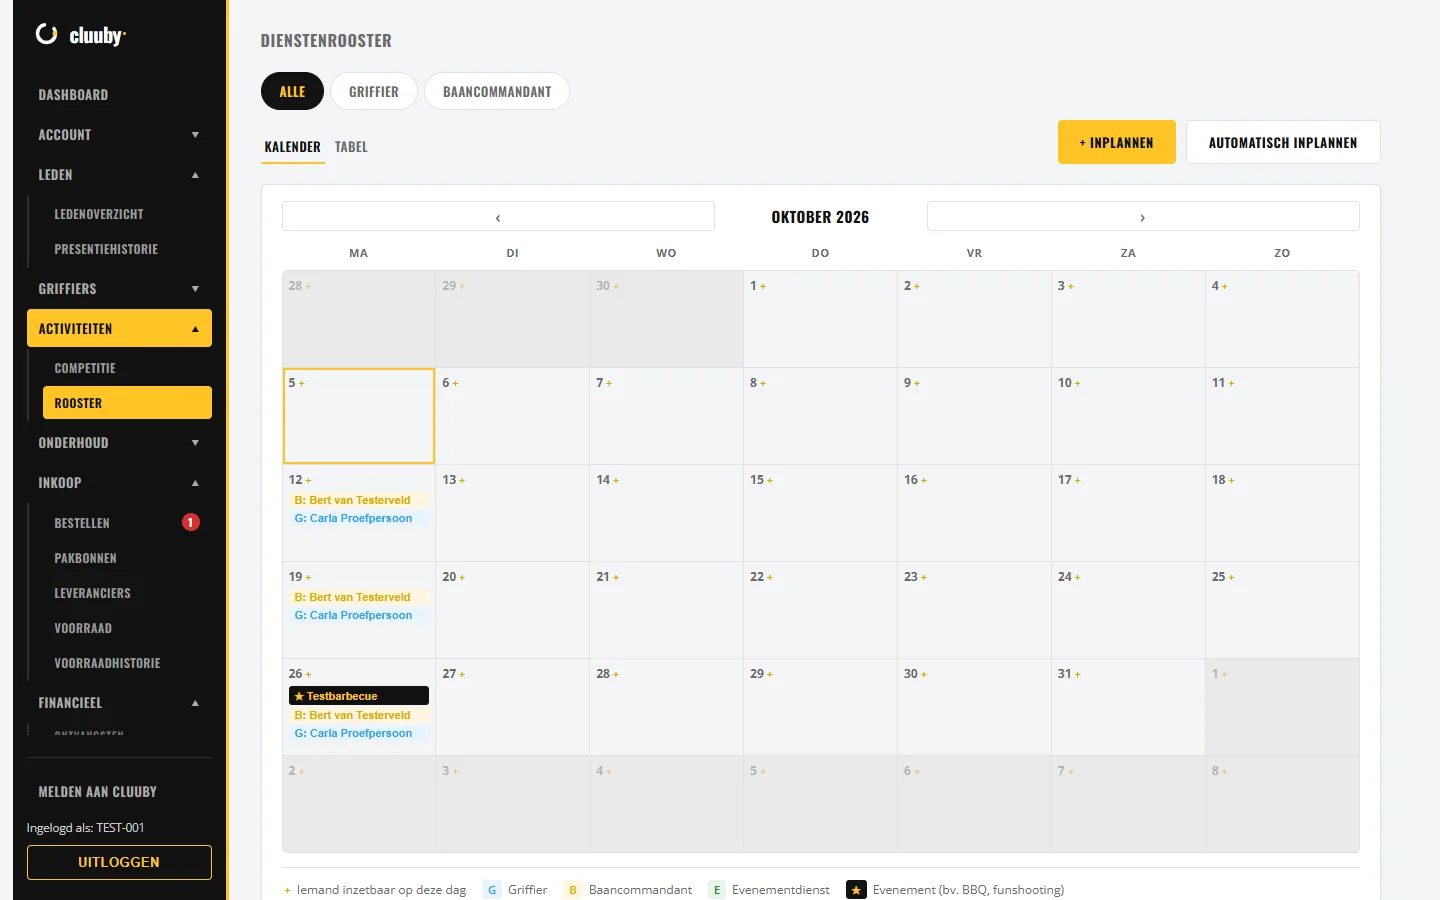The image size is (1440, 900).
Task: Click the Evenement star legend icon
Action: 856,890
